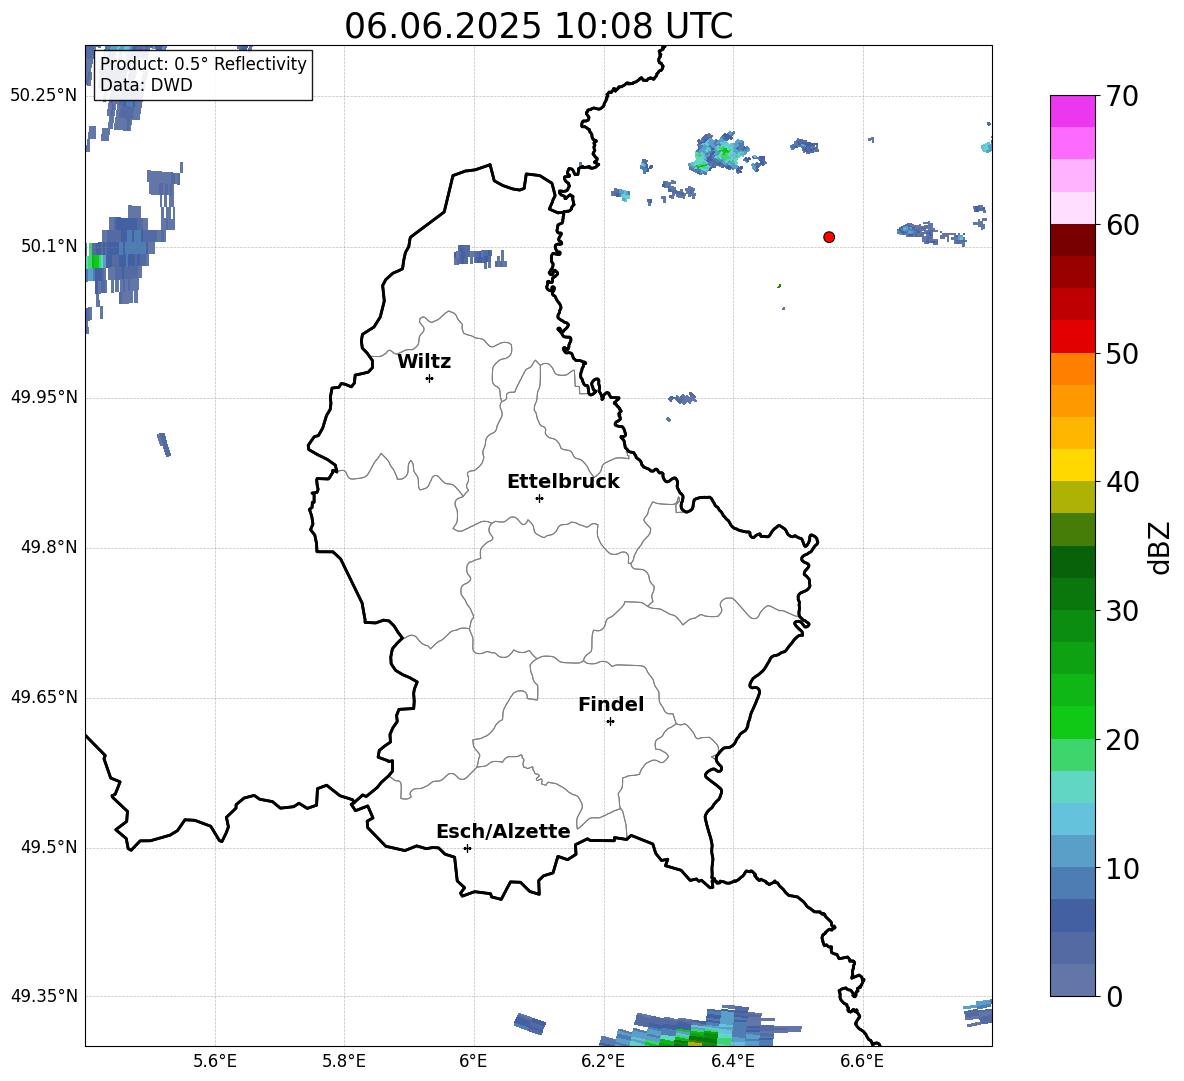Click the 6.6°E longitude label
The image size is (1184, 1081).
pyautogui.click(x=862, y=1061)
